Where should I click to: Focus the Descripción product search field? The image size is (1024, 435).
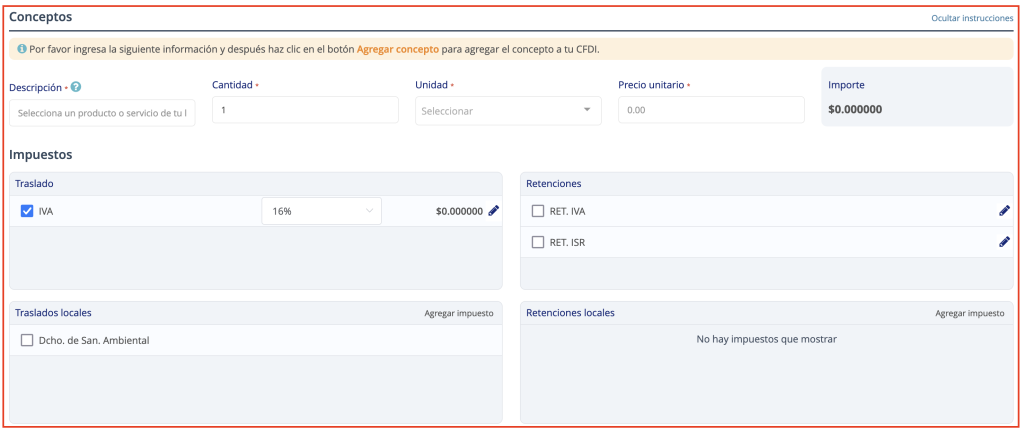pos(102,112)
